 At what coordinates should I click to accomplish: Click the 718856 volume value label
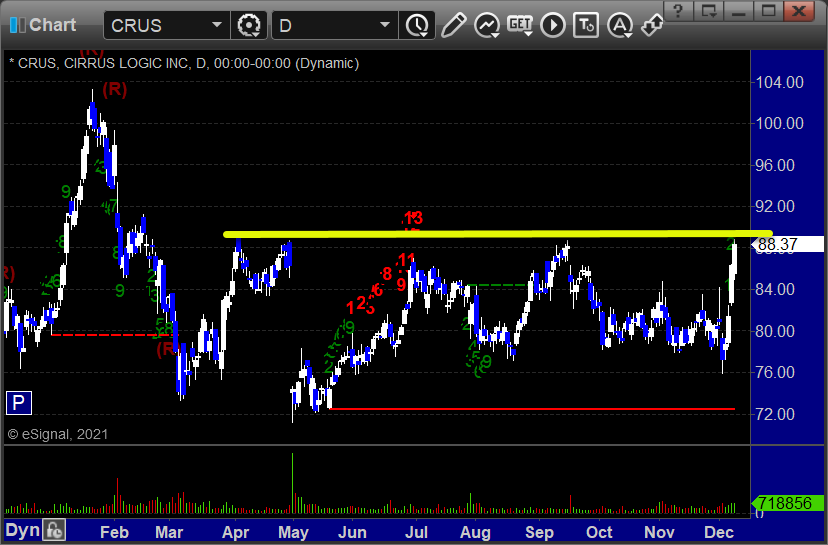788,503
